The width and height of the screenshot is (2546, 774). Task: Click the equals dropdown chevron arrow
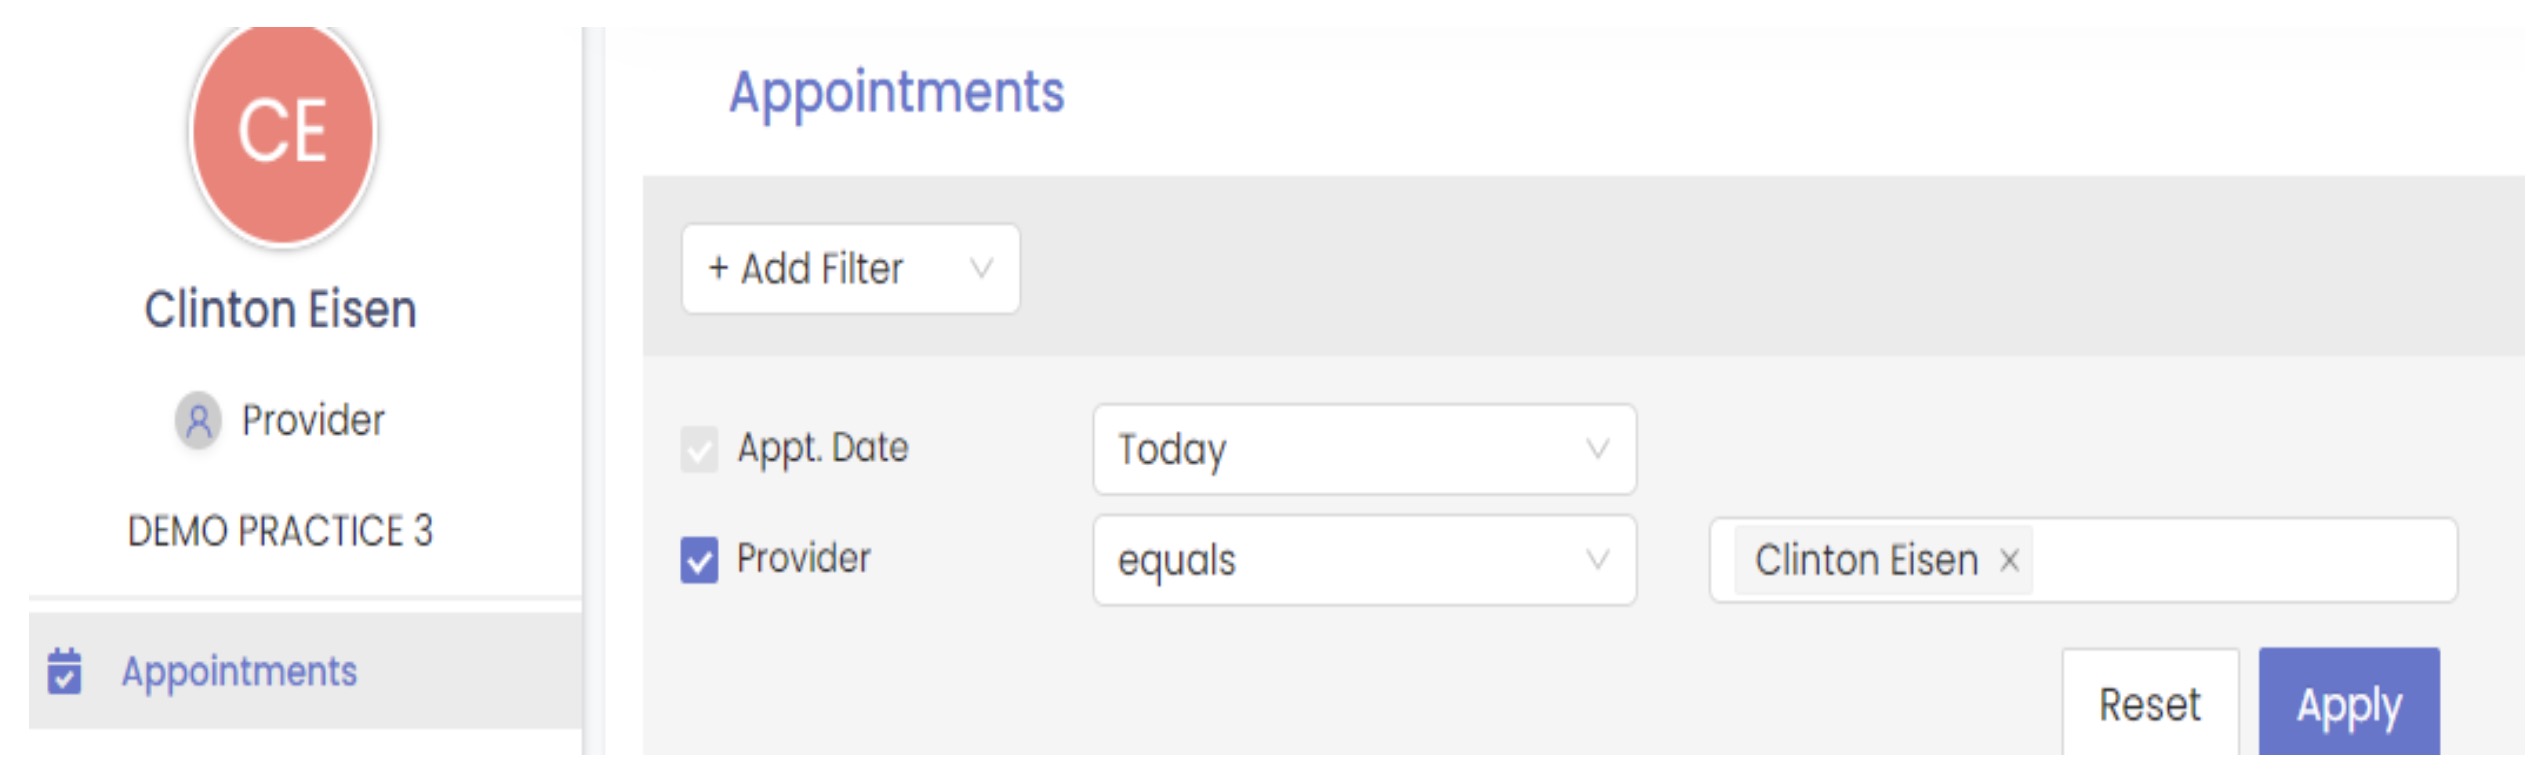click(1597, 560)
